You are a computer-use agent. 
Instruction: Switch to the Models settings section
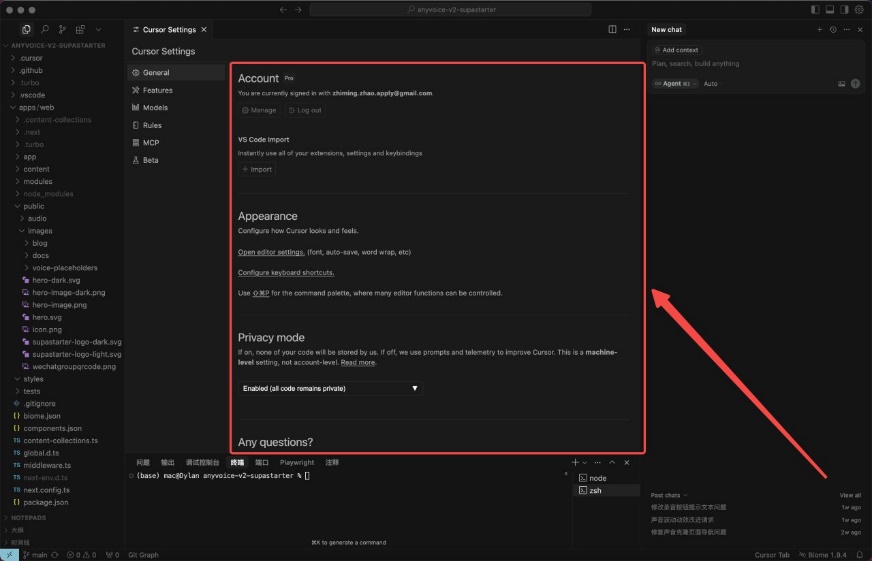click(155, 108)
